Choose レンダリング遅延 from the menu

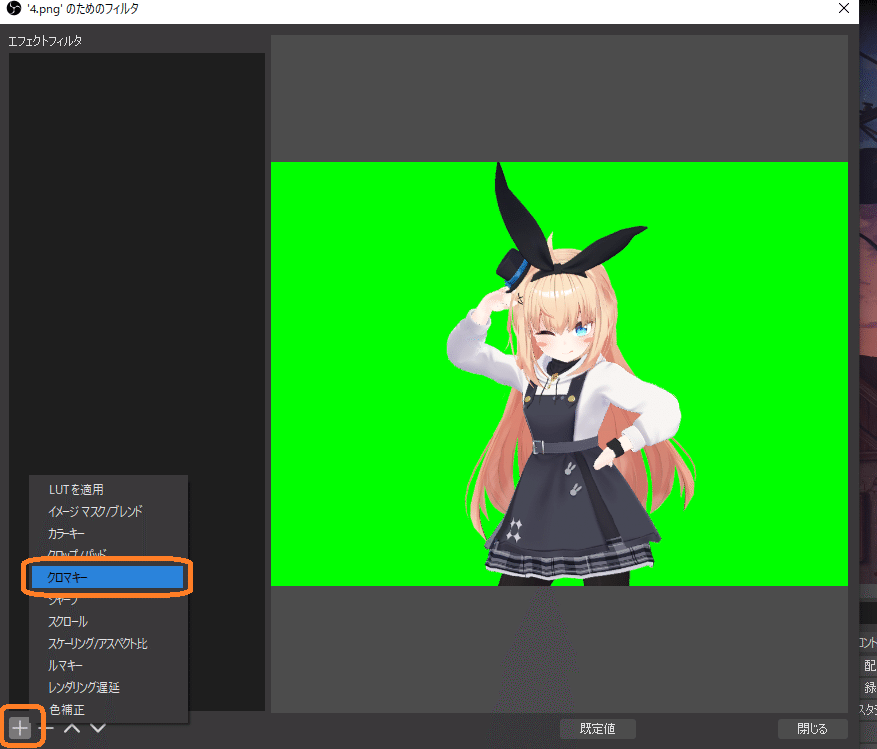(x=109, y=687)
